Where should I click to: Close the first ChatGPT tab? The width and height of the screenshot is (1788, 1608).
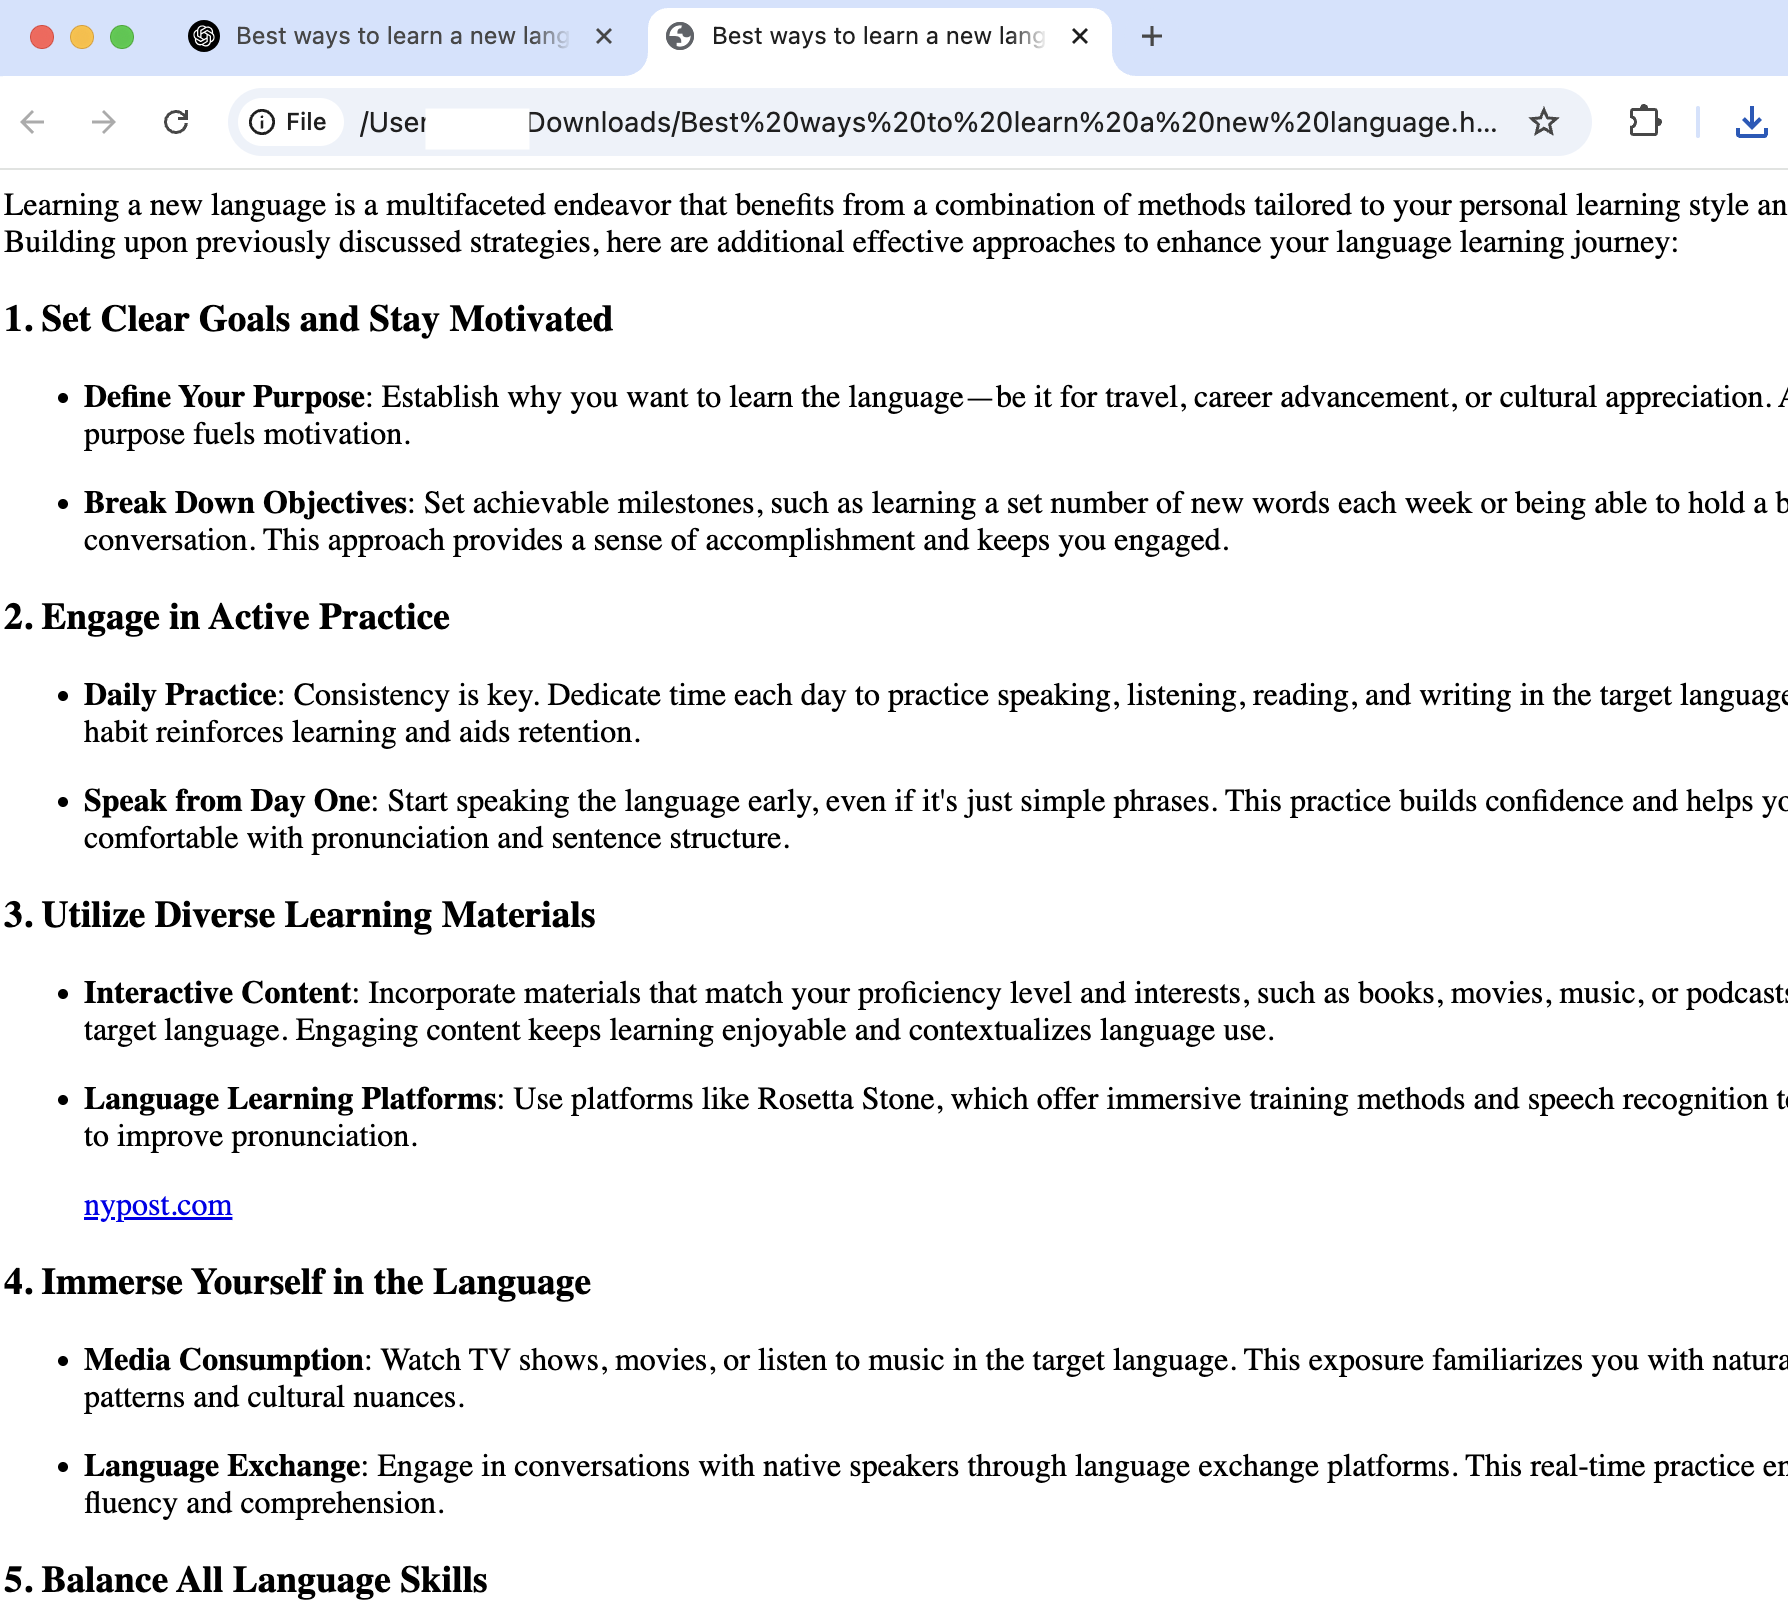point(604,36)
